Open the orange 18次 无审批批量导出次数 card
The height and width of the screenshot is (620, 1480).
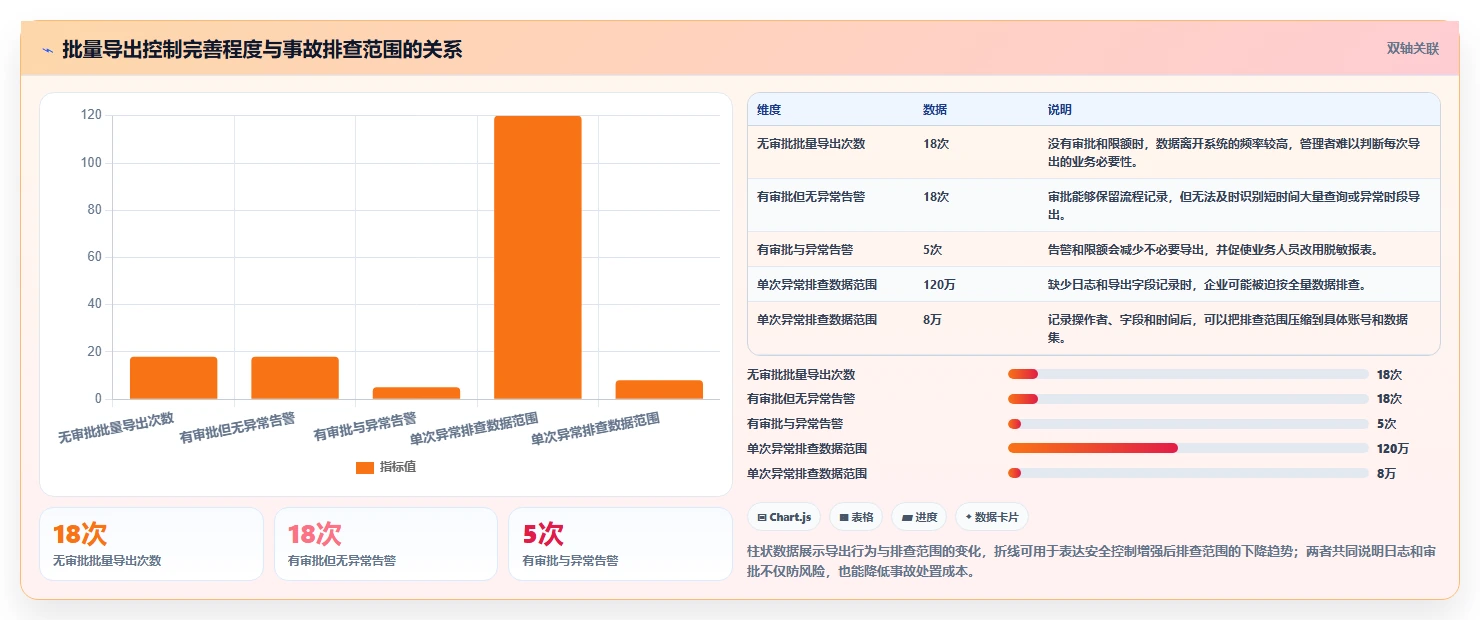point(151,544)
